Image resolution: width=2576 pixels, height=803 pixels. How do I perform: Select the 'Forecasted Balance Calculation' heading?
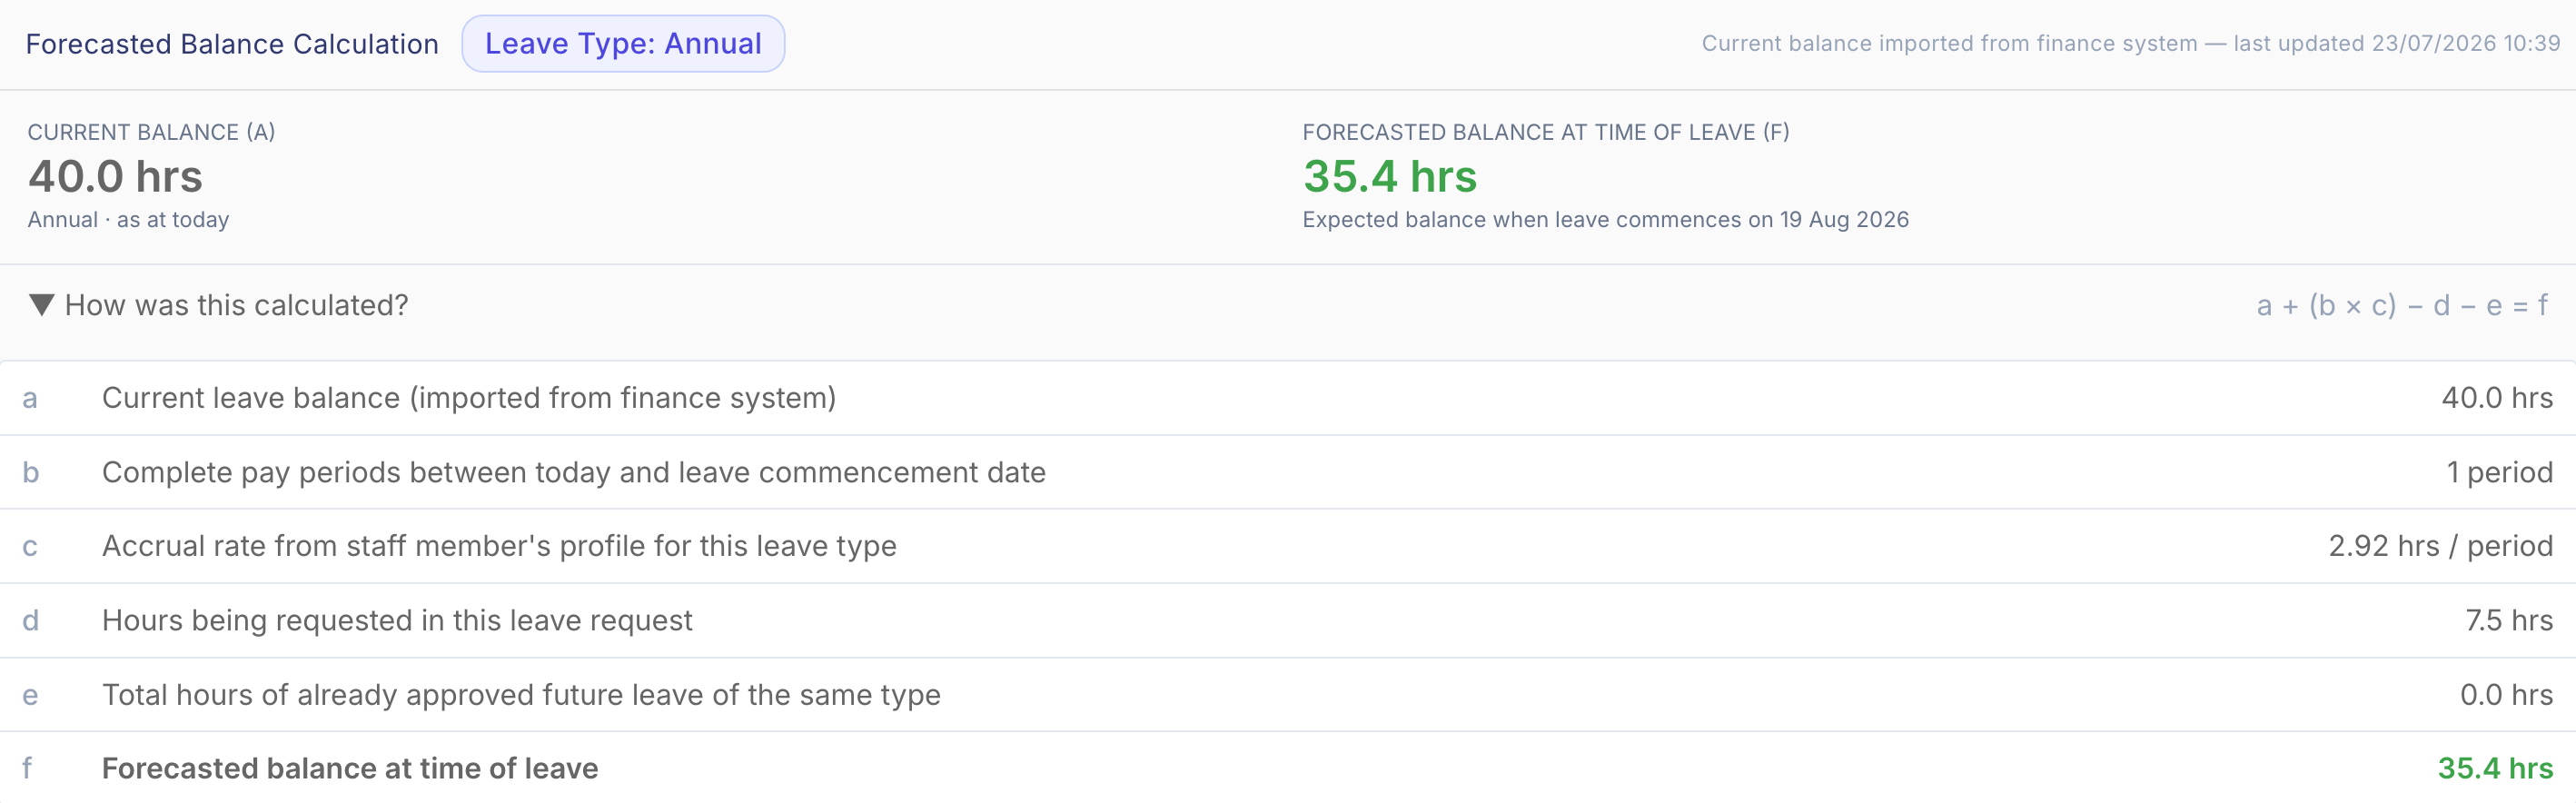pyautogui.click(x=232, y=44)
